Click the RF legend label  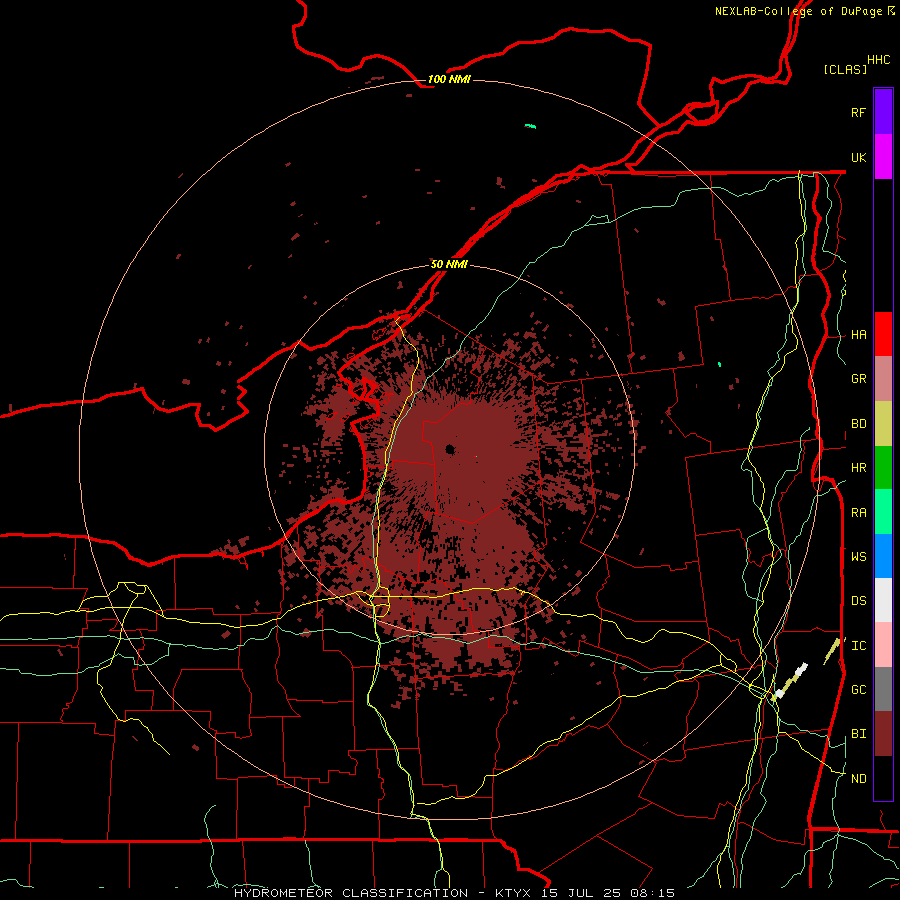tap(858, 112)
